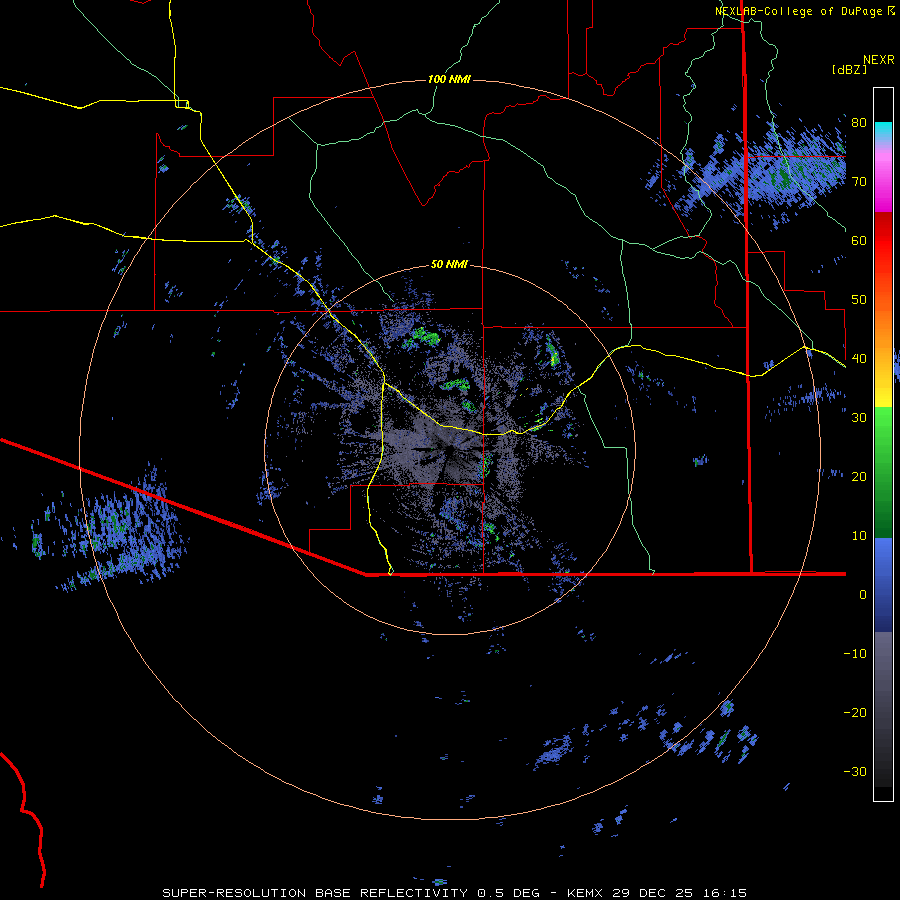Click the green band of color bar
The height and width of the screenshot is (900, 900).
point(883,472)
